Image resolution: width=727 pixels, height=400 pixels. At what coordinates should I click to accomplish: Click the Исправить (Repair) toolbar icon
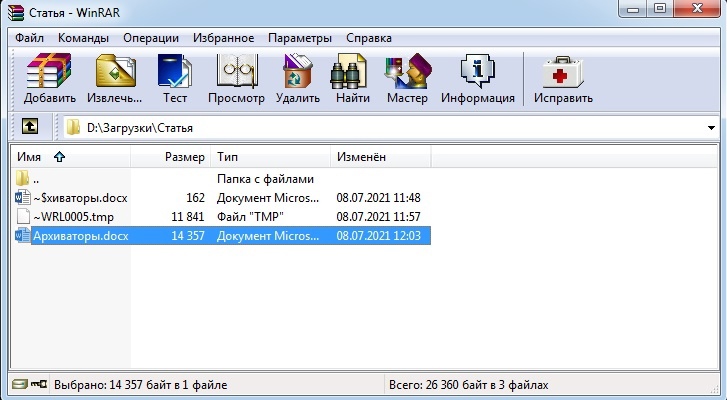click(x=563, y=79)
